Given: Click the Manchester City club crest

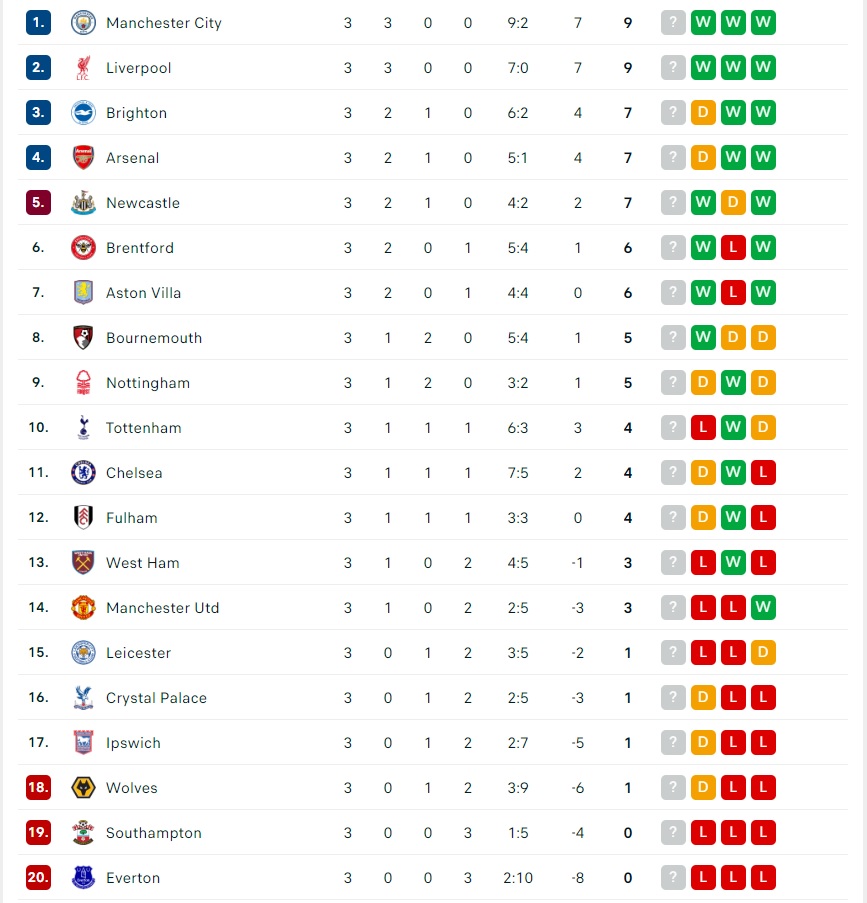Looking at the screenshot, I should click(83, 23).
